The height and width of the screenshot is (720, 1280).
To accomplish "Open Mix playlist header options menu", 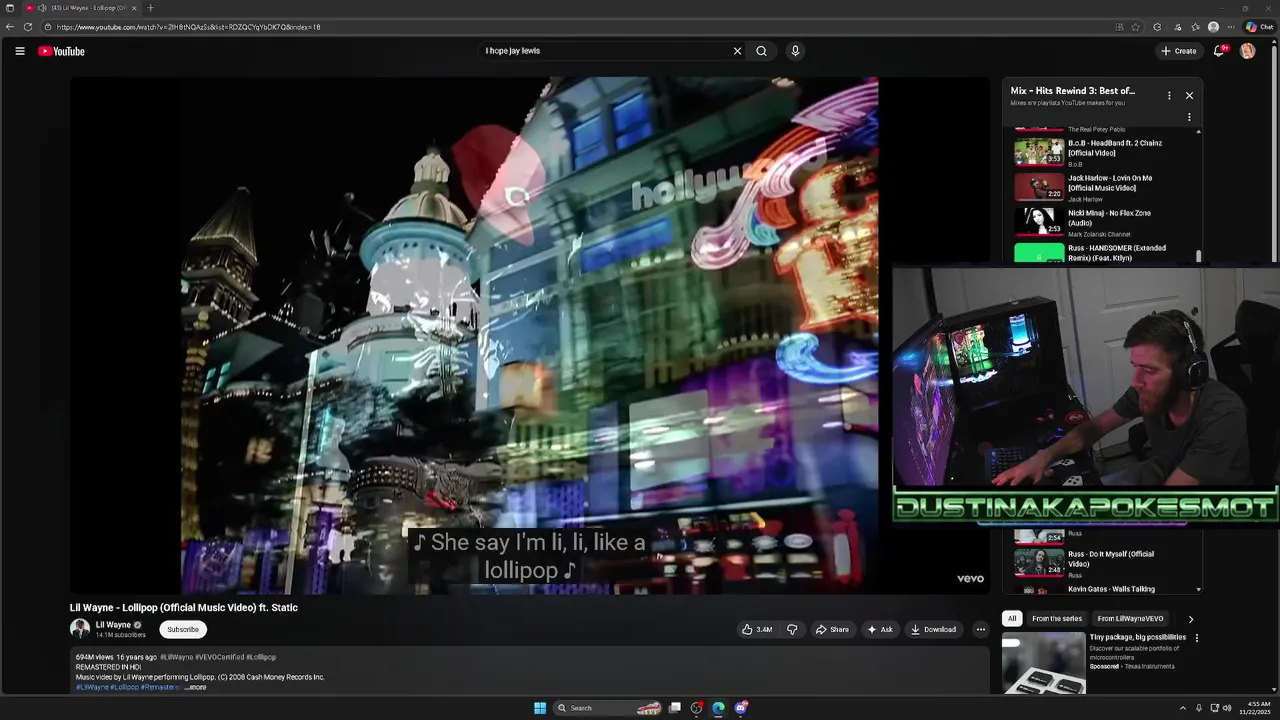I will coord(1169,95).
